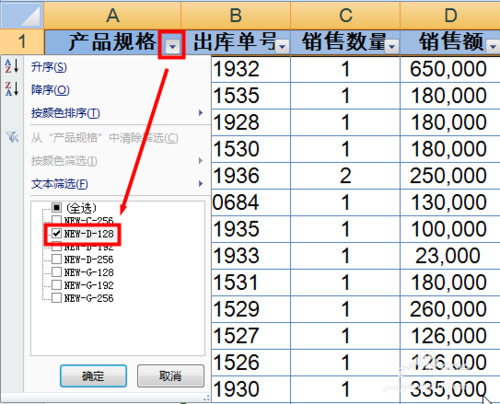The height and width of the screenshot is (404, 500).
Task: Uncheck the NEW-D-128 checkbox
Action: click(x=57, y=233)
